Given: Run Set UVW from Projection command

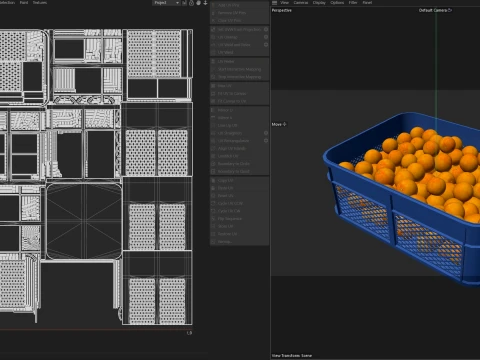Looking at the screenshot, I should point(239,29).
